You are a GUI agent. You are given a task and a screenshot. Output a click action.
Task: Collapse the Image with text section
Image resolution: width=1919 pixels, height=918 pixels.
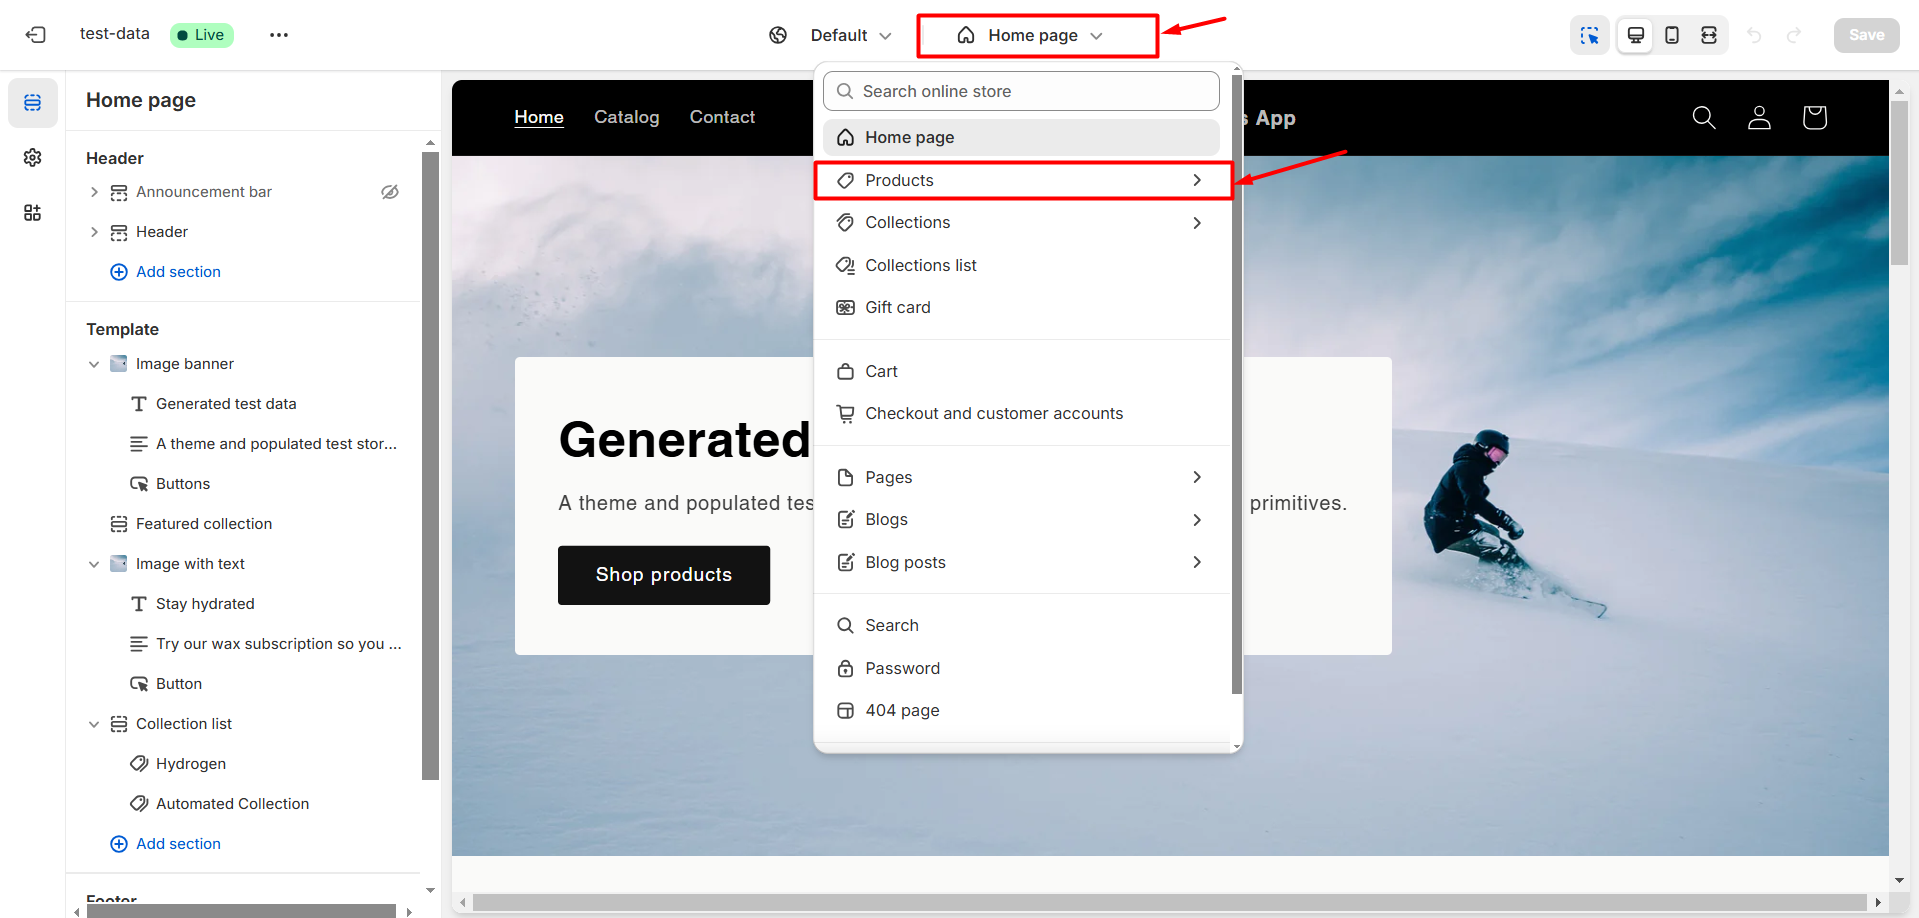point(94,564)
